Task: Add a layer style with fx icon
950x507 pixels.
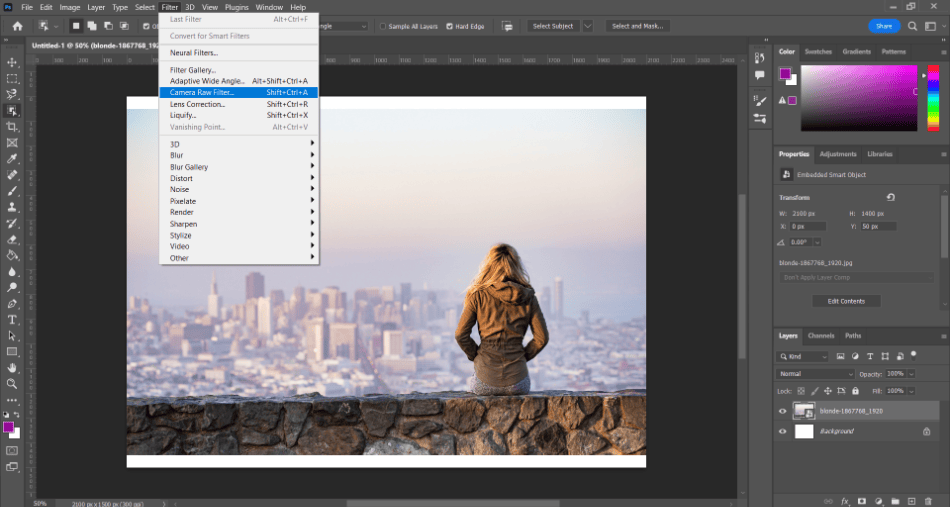Action: coord(845,502)
